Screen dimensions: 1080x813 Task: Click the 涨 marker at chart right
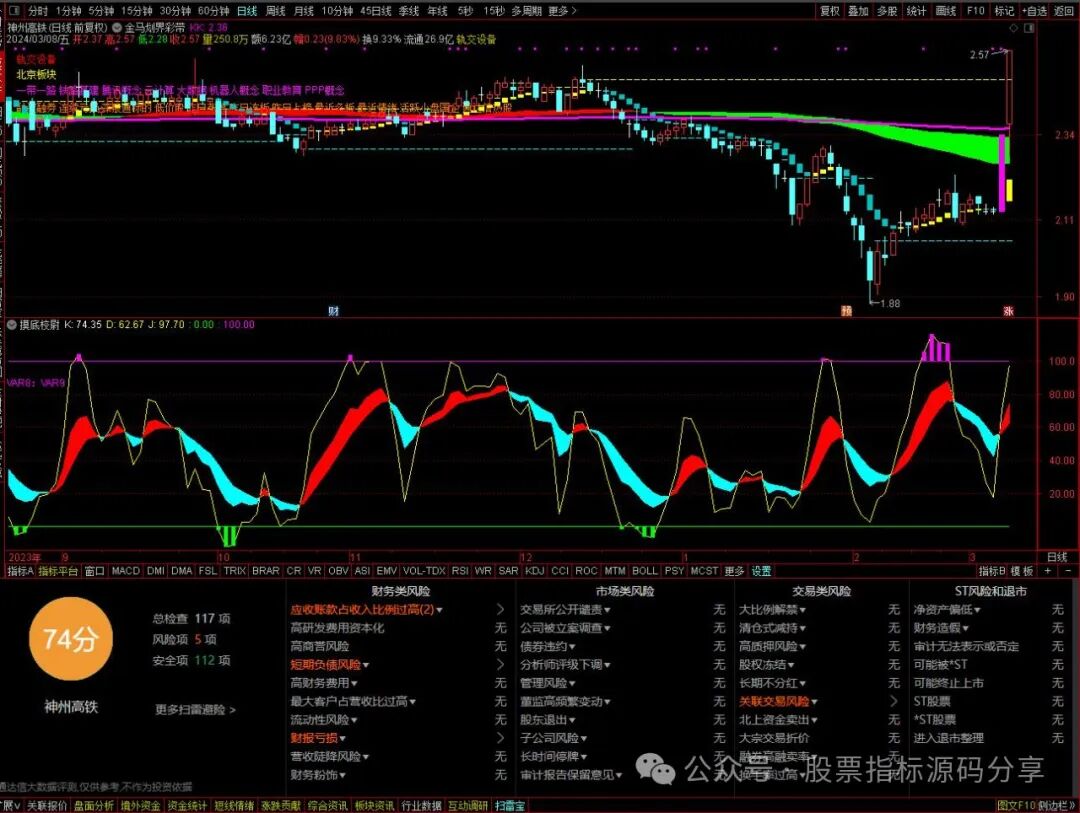tap(1008, 311)
